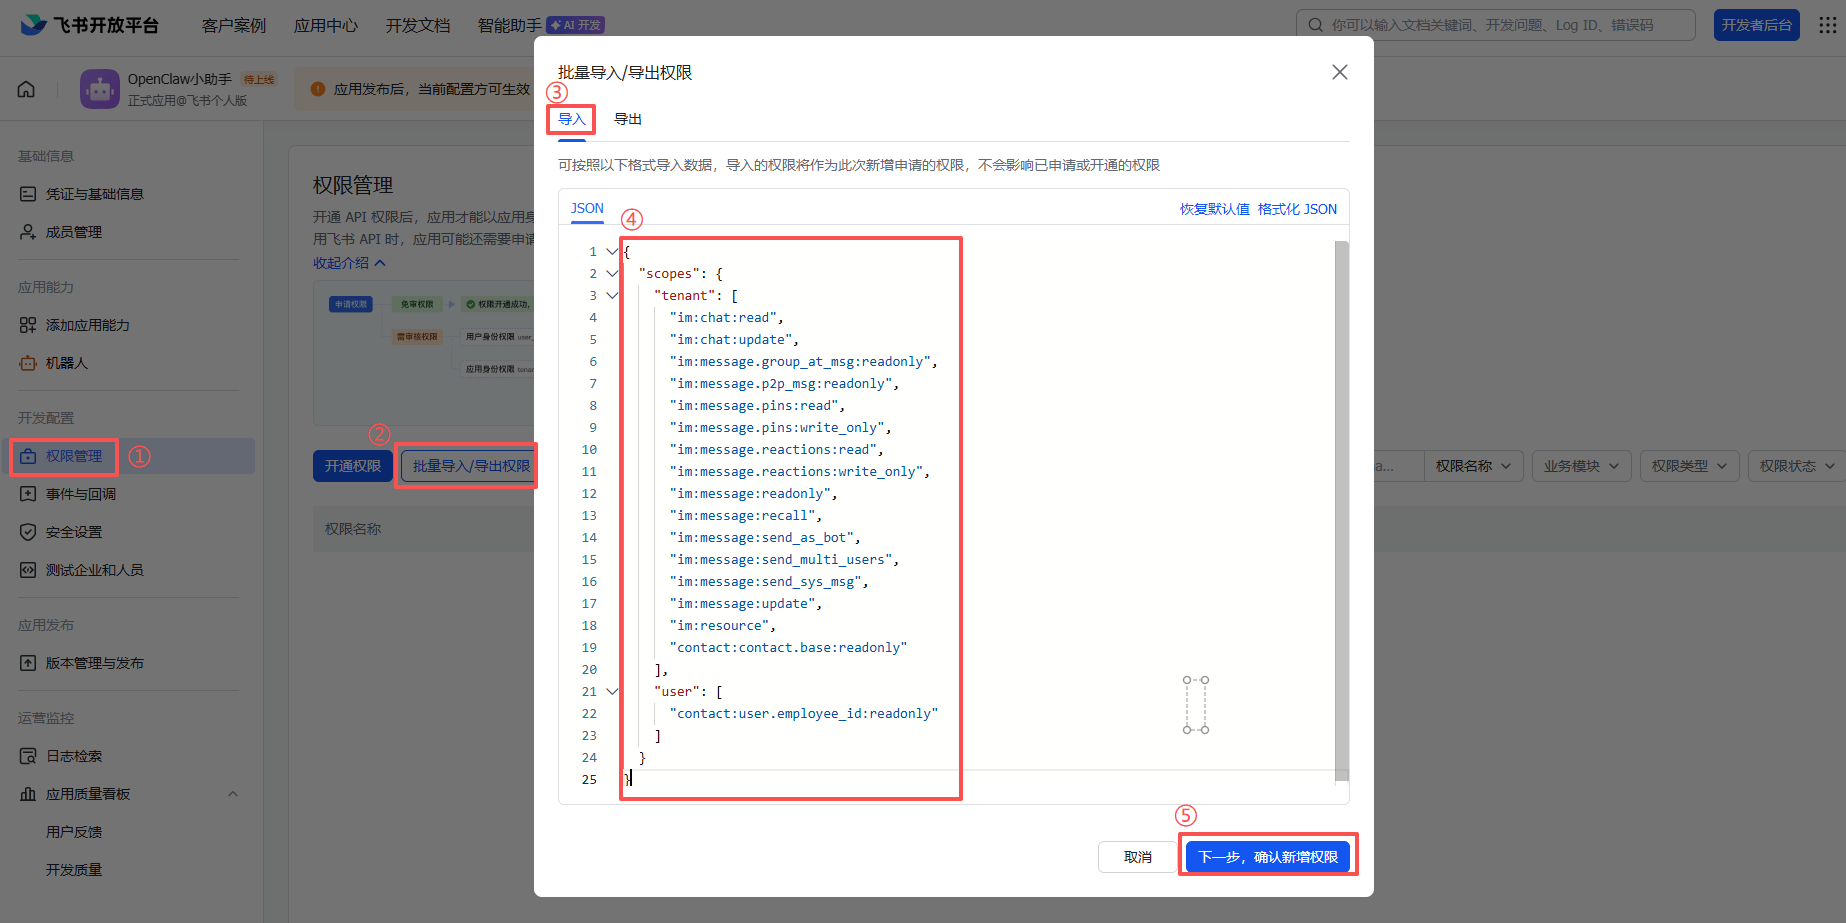Open 应用中心 in top navigation
1846x923 pixels.
[x=326, y=25]
